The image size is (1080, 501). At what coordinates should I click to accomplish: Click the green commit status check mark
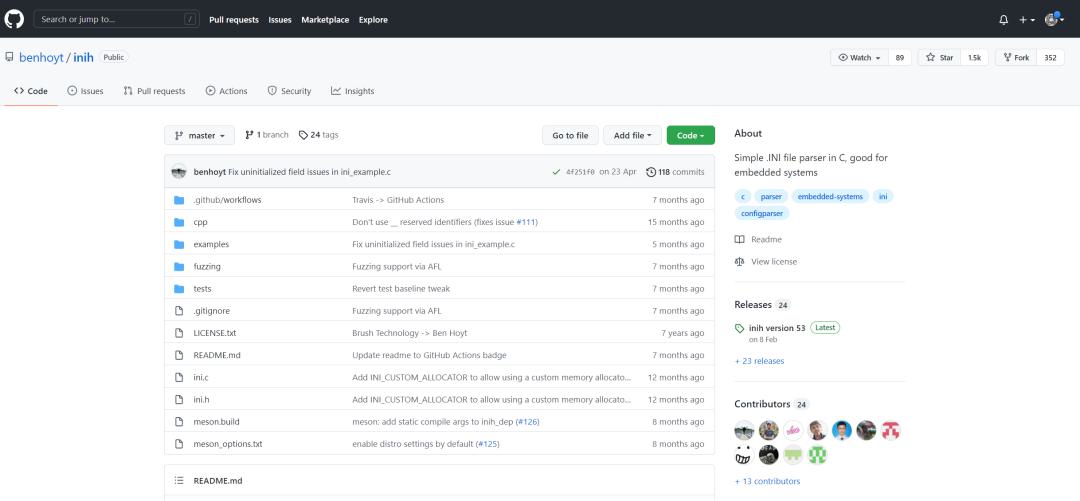(x=556, y=172)
